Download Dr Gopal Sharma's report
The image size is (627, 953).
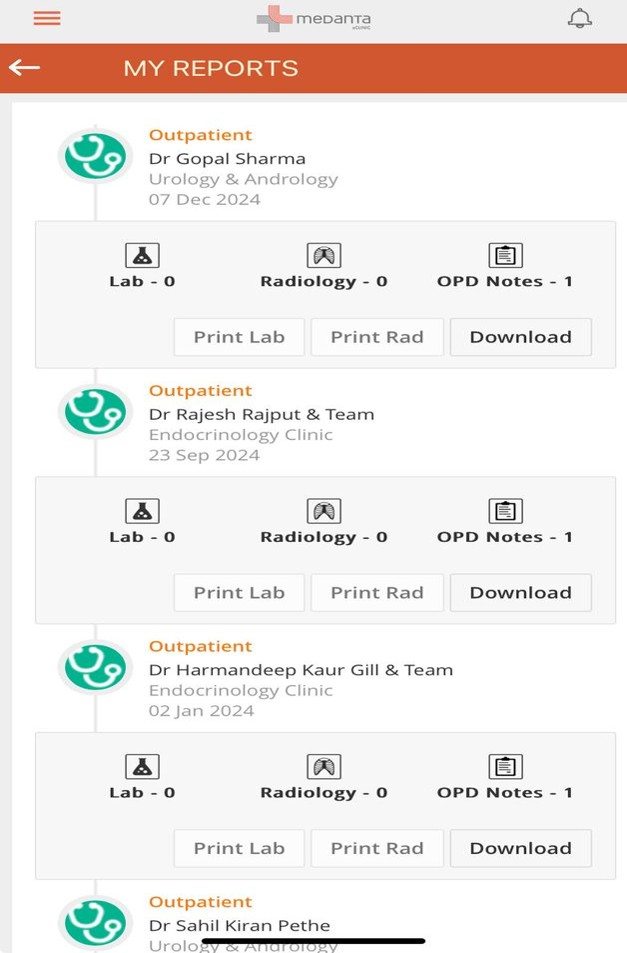[x=521, y=337]
